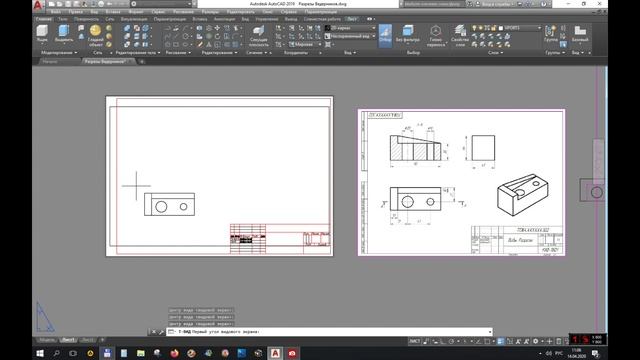Image resolution: width=640 pixels, height=360 pixels.
Task: Open a new drawing tab with plus button
Action: 142,62
